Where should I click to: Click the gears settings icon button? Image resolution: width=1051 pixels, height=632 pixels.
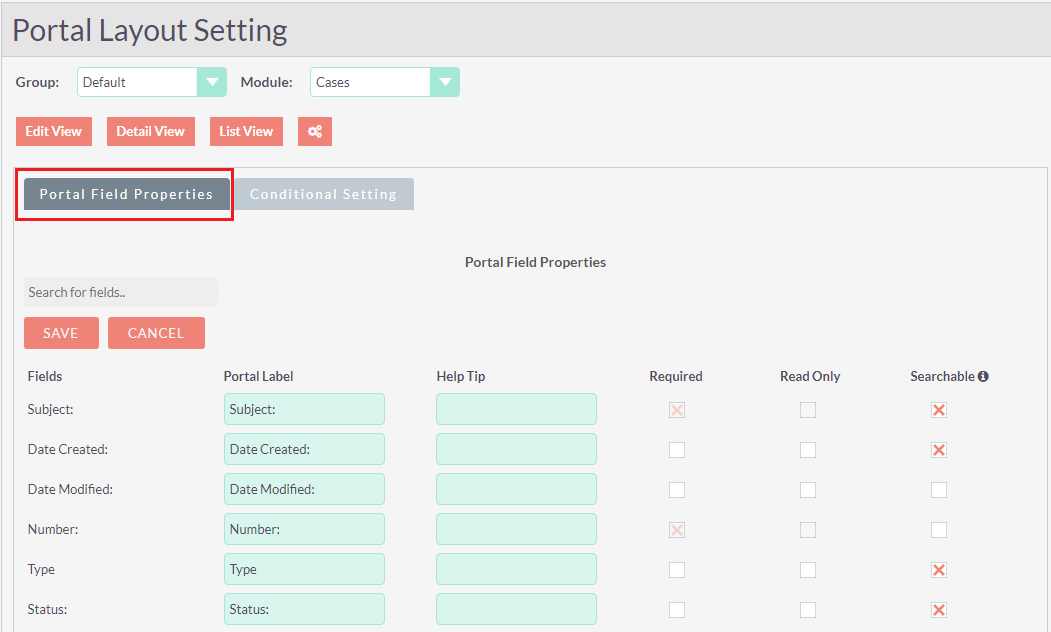pos(314,132)
